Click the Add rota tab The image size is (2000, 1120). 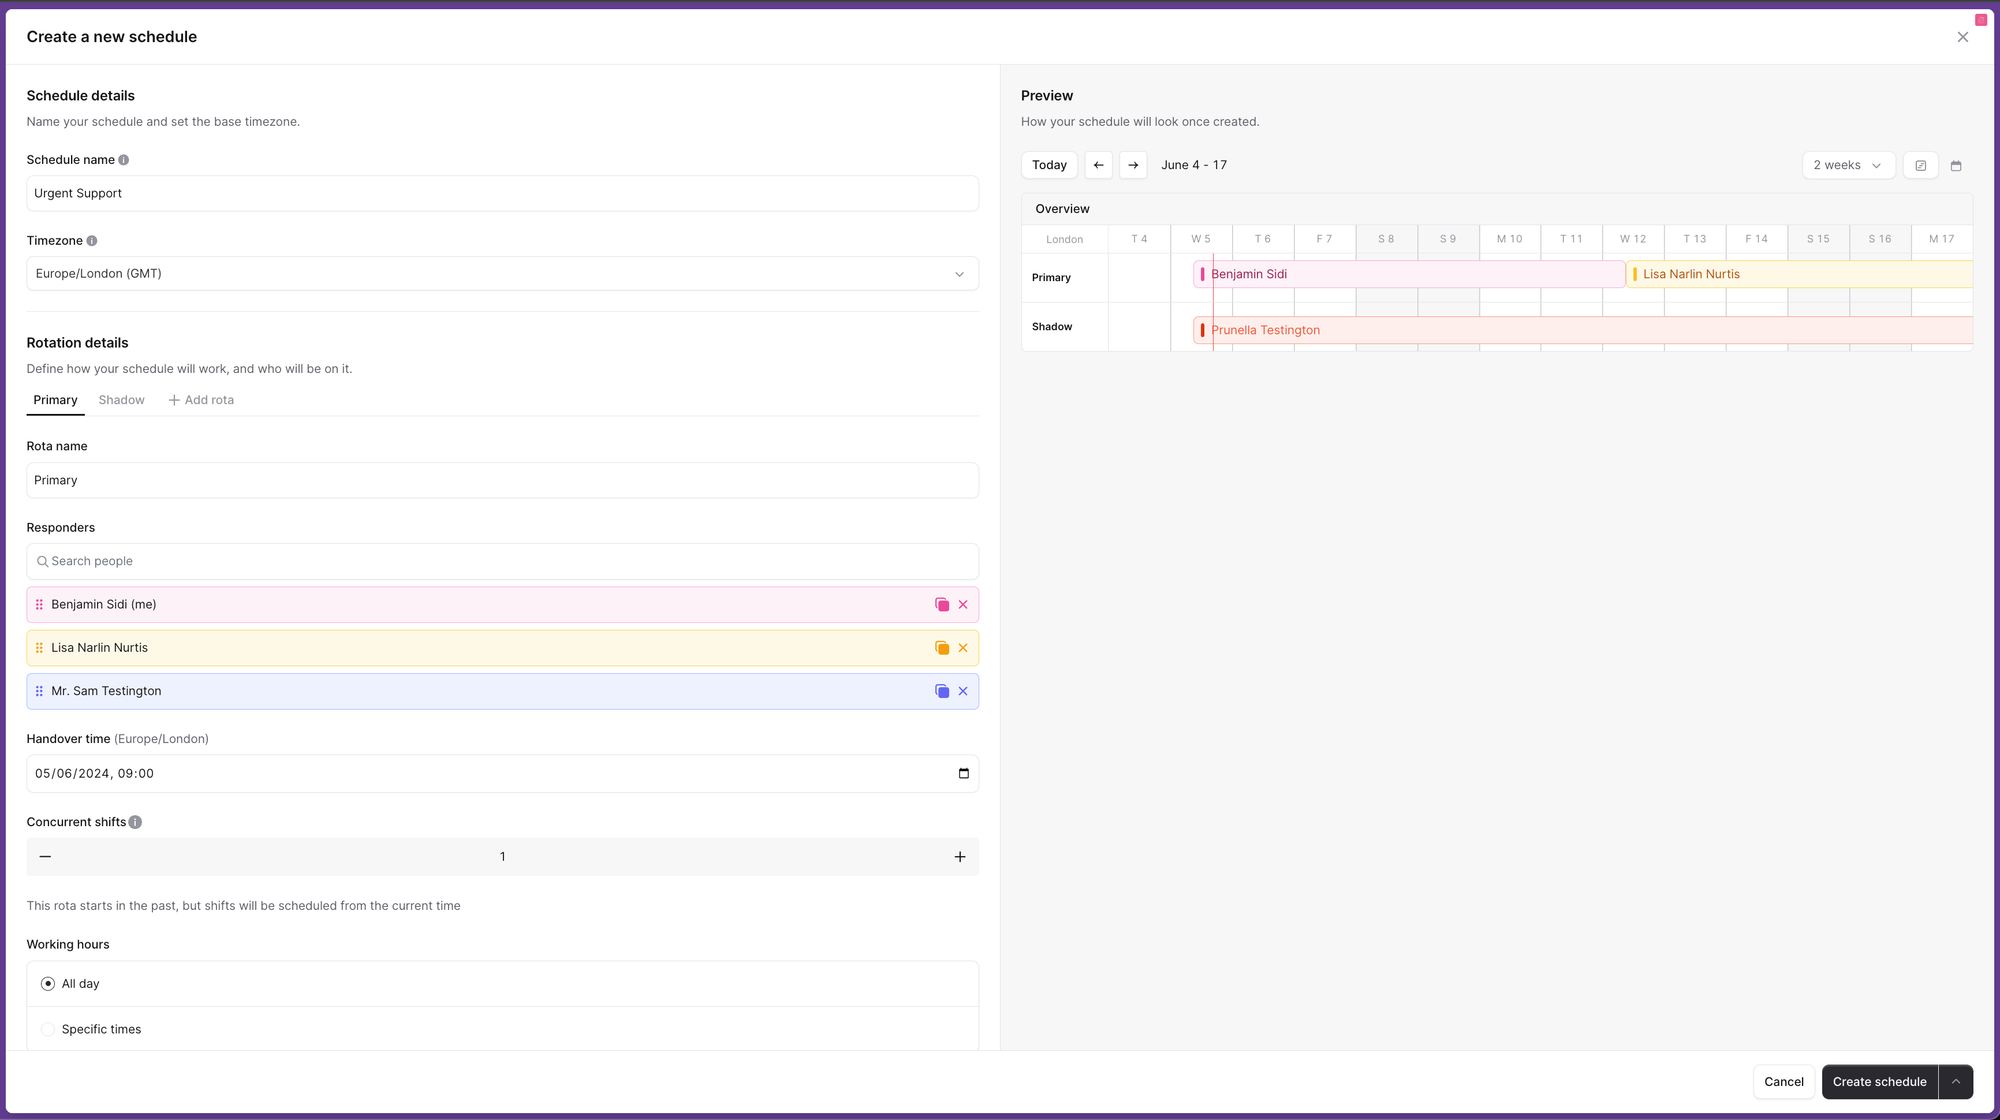point(201,400)
